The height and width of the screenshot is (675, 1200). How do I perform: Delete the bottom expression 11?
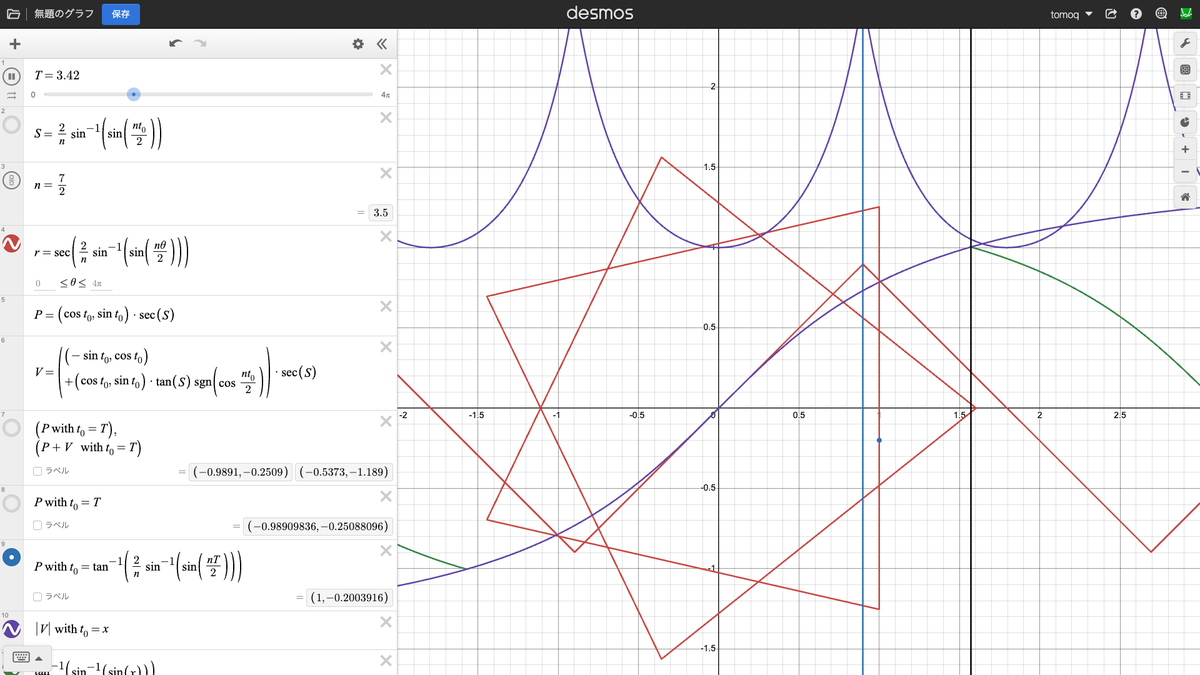tap(385, 660)
